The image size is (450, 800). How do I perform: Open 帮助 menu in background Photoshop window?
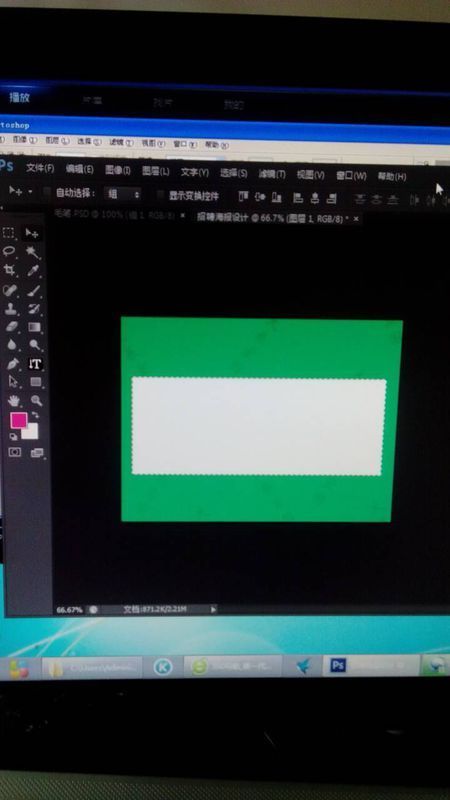[215, 145]
